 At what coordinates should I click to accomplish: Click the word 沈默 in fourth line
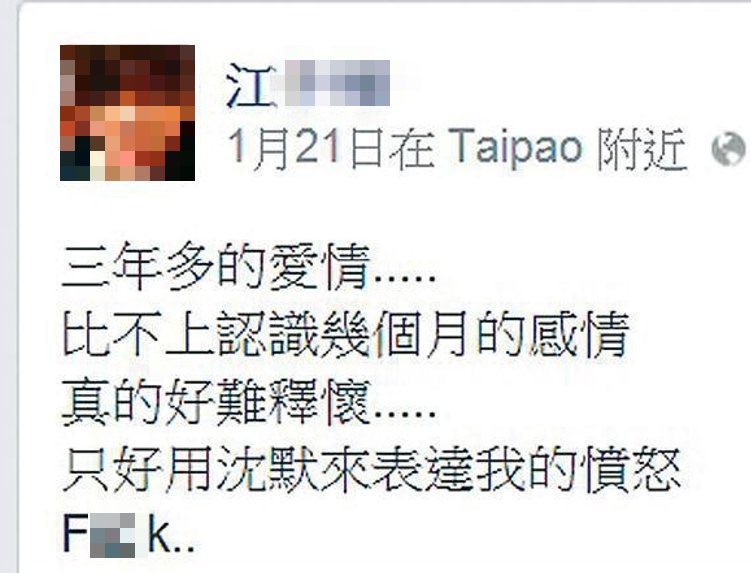click(x=267, y=469)
